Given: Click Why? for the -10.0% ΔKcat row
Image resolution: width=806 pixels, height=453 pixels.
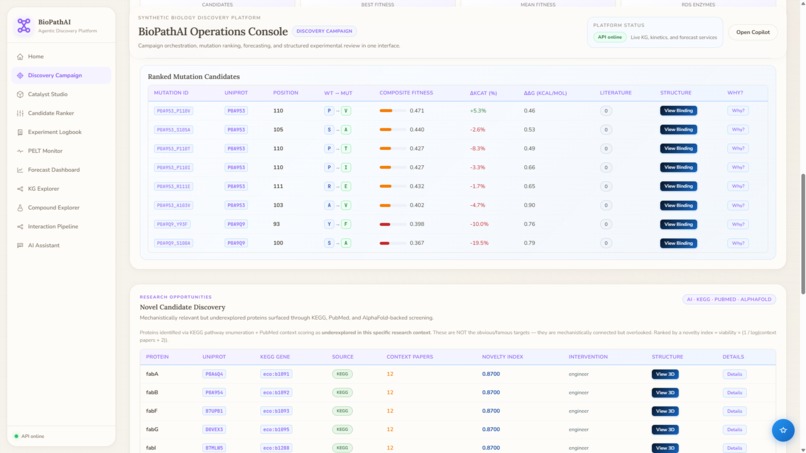Looking at the screenshot, I should (738, 224).
